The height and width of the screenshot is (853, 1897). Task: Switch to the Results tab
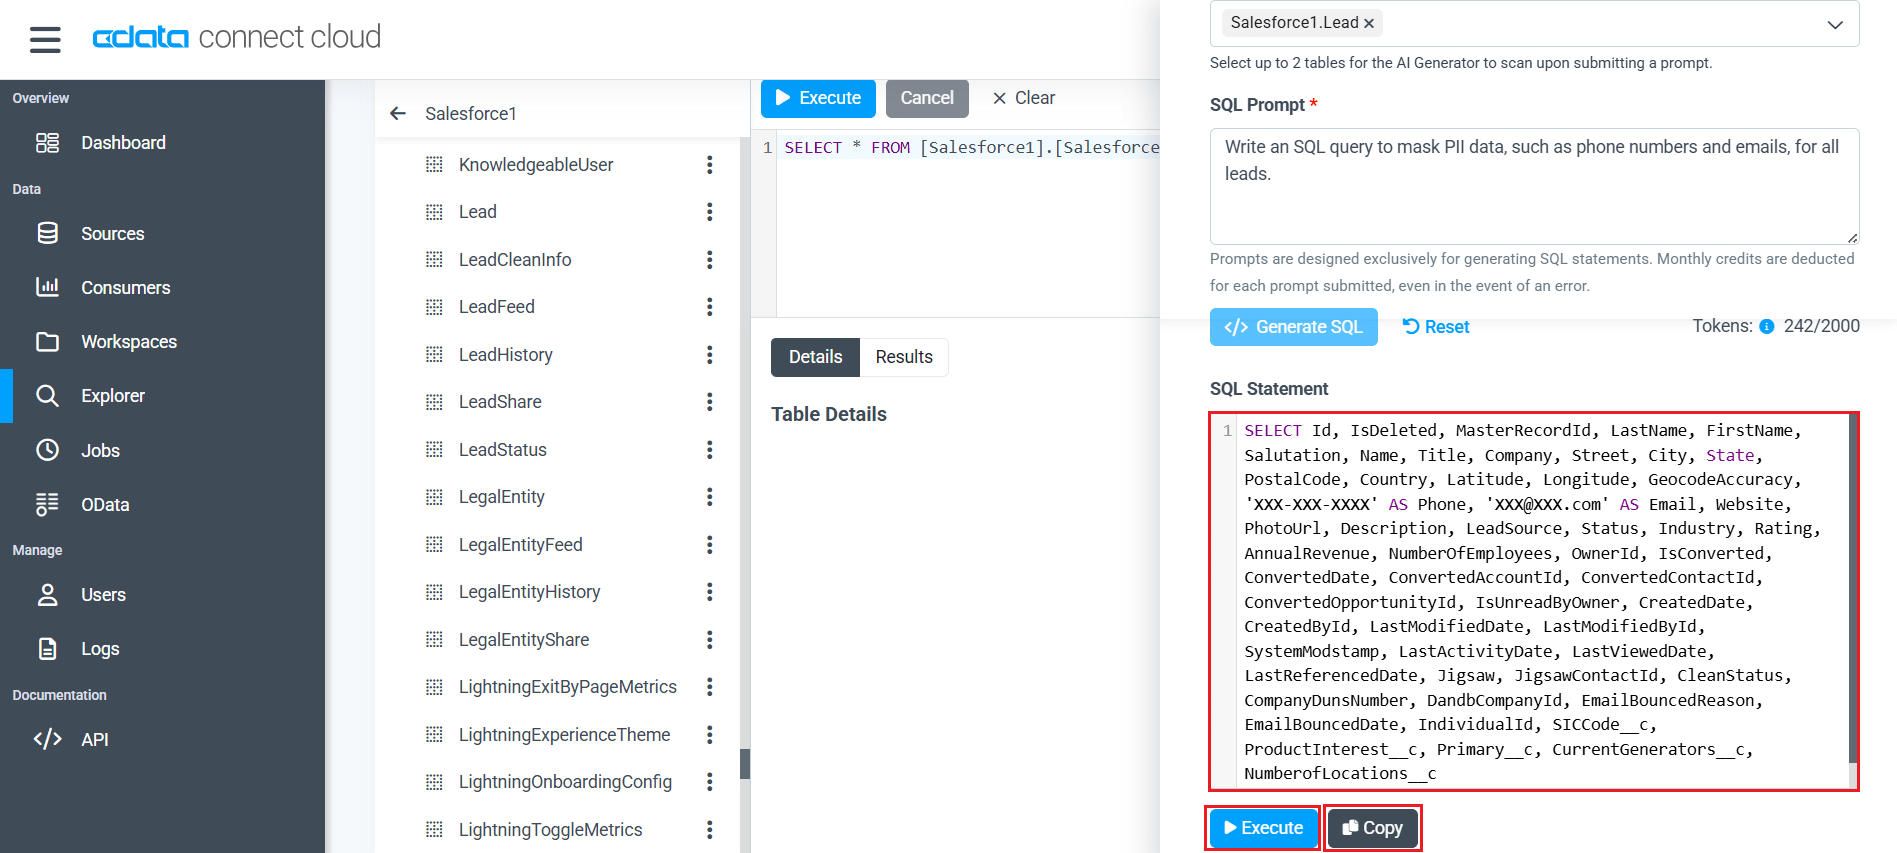(903, 357)
